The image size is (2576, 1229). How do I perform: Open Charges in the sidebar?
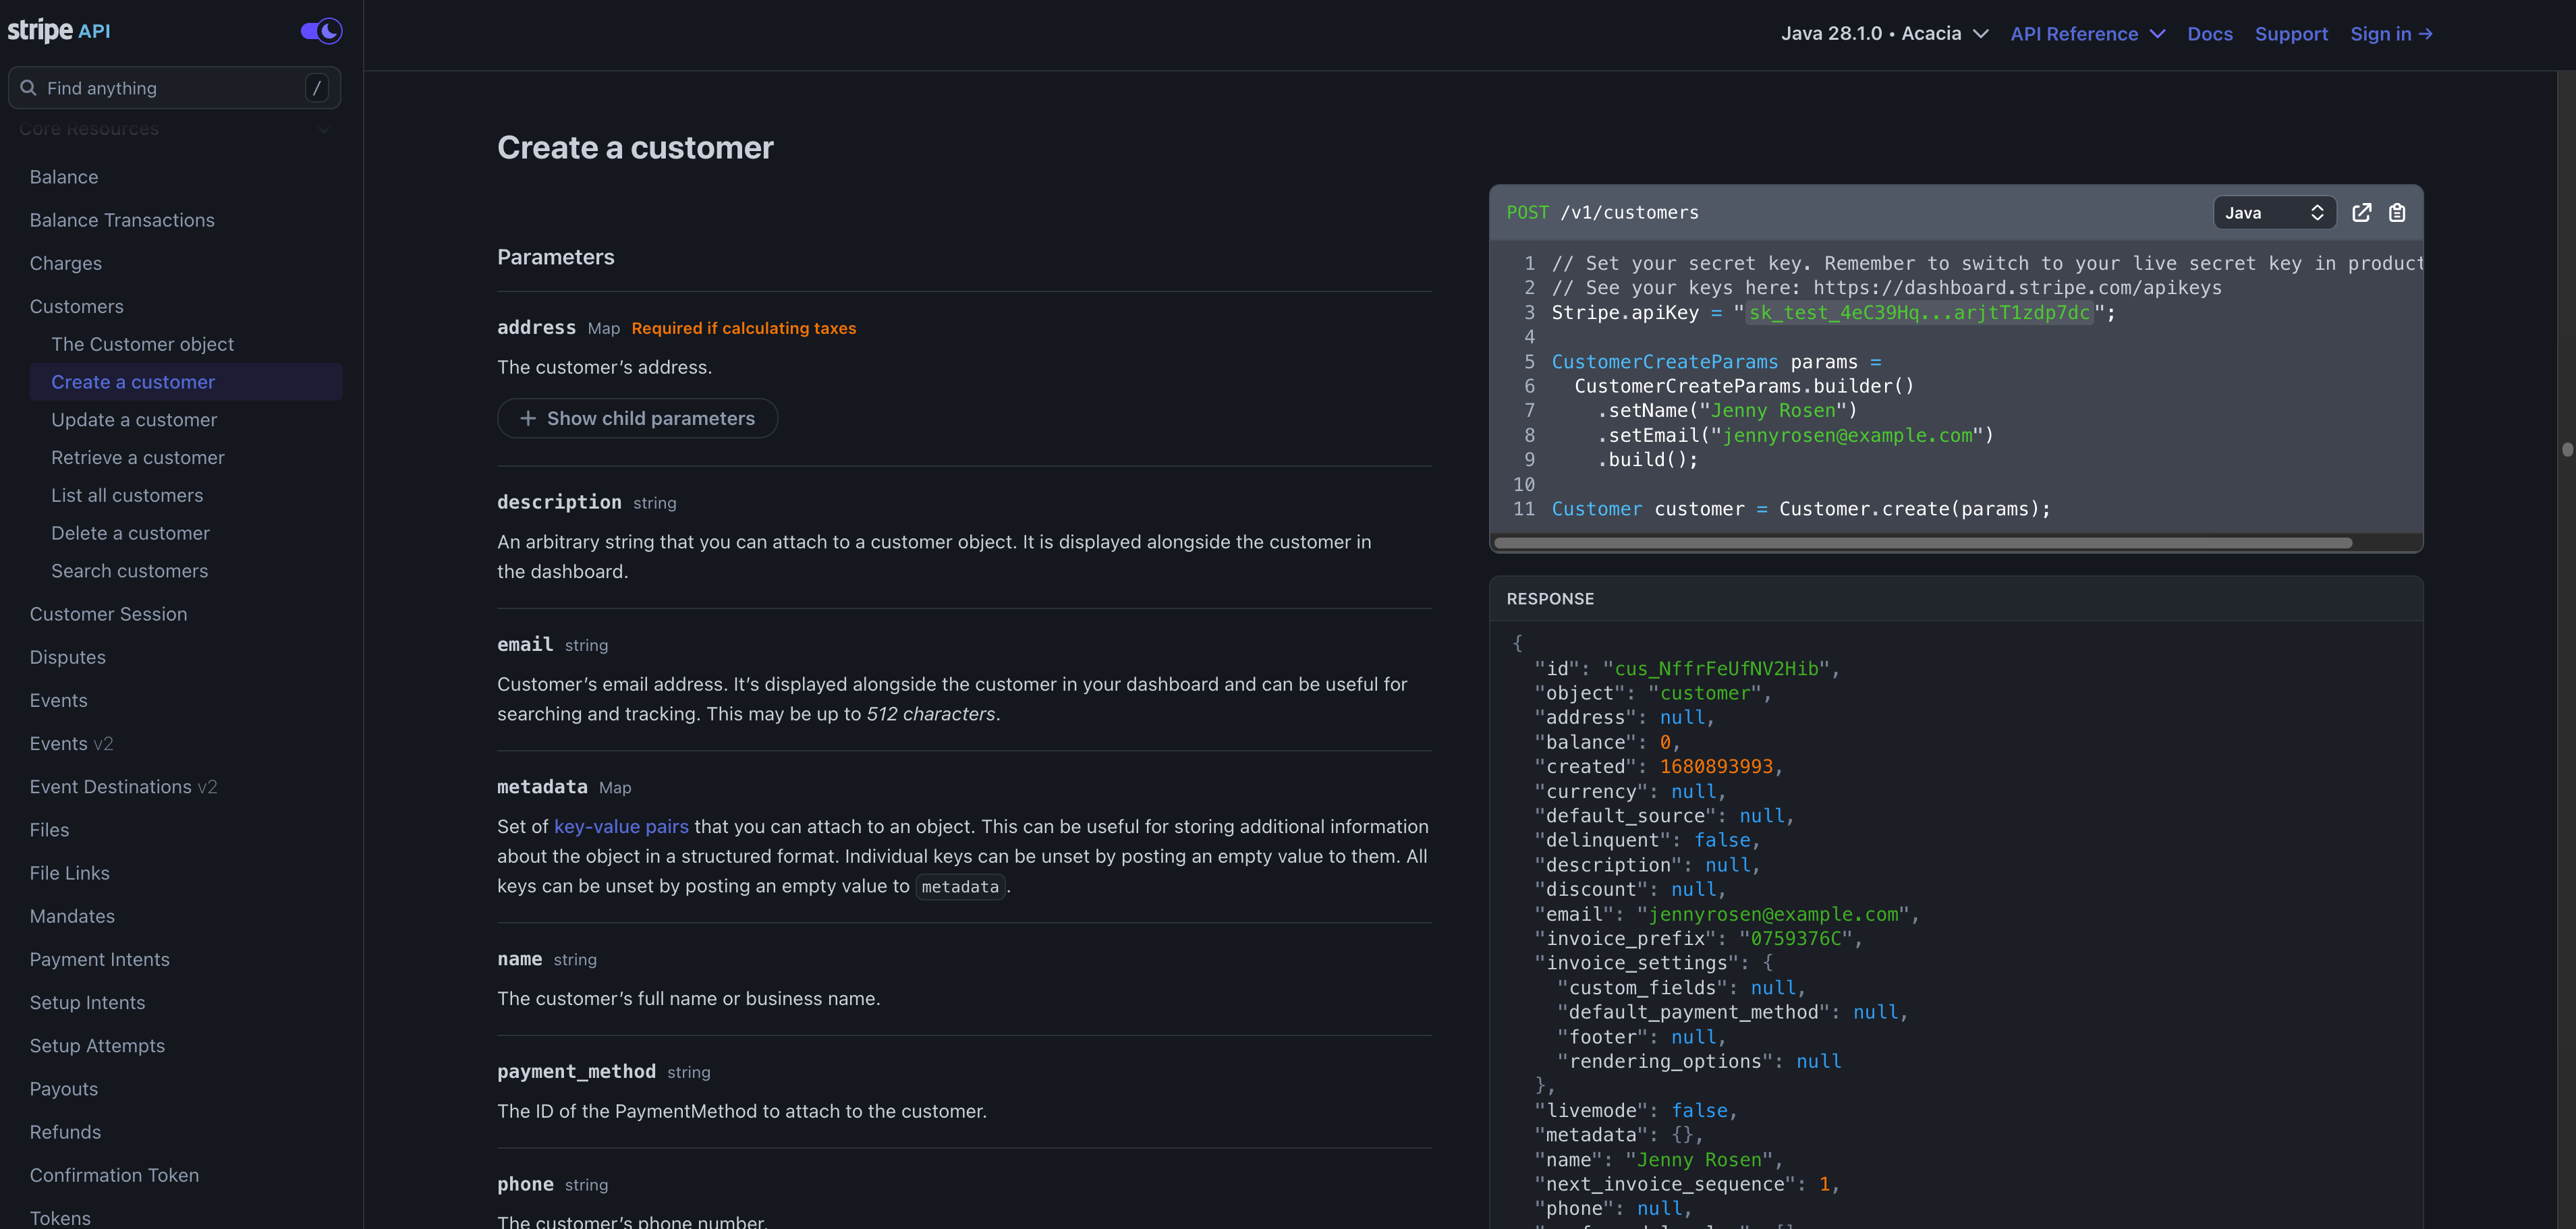[66, 263]
